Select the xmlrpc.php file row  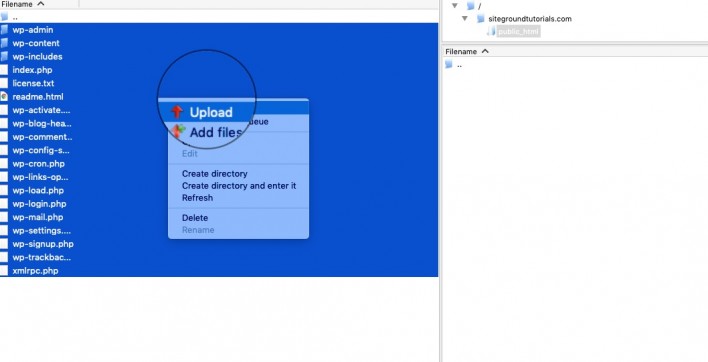click(x=219, y=271)
